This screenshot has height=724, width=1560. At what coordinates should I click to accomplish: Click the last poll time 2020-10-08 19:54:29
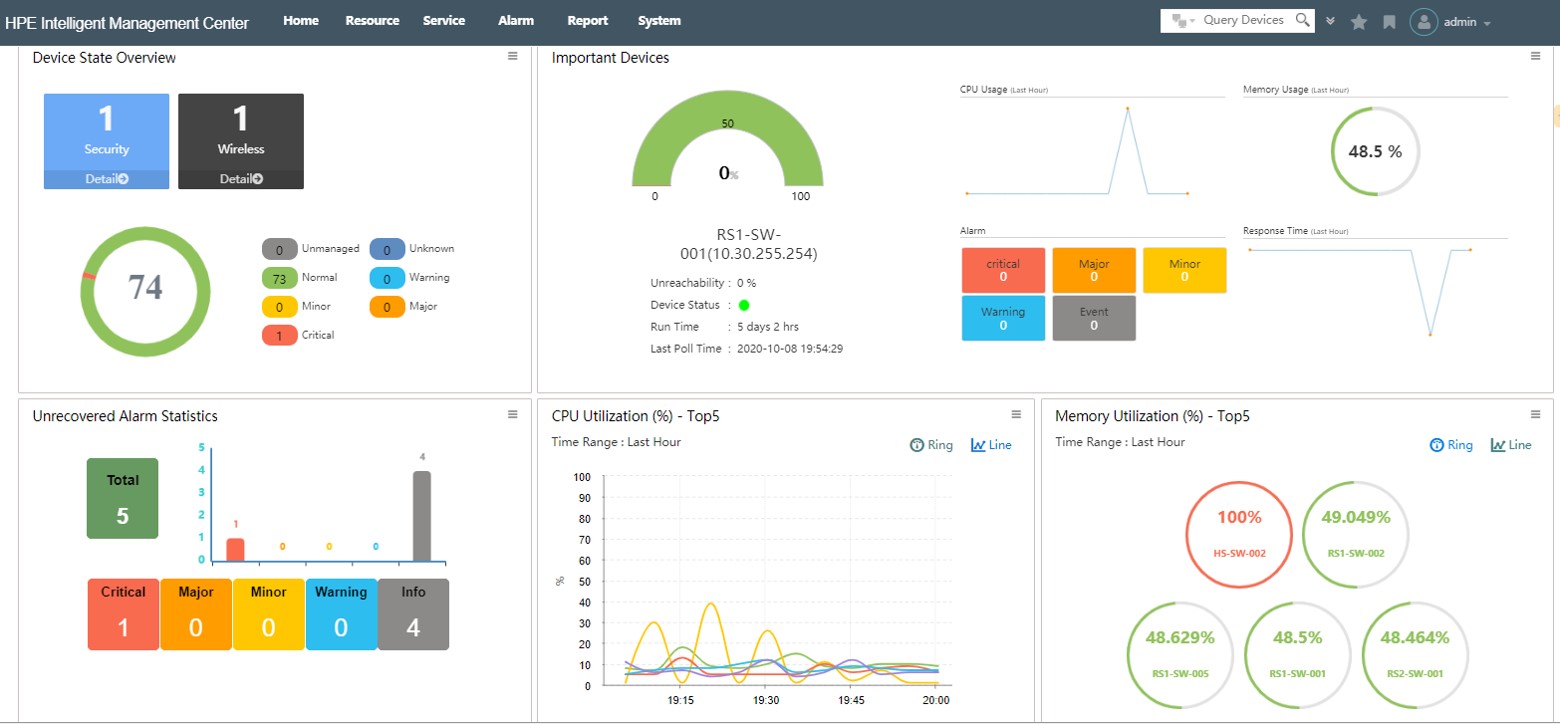pyautogui.click(x=790, y=349)
